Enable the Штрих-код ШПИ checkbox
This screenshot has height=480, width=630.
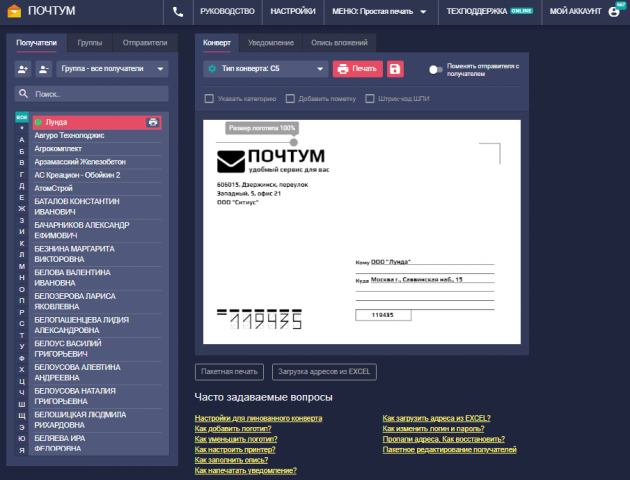pyautogui.click(x=370, y=98)
